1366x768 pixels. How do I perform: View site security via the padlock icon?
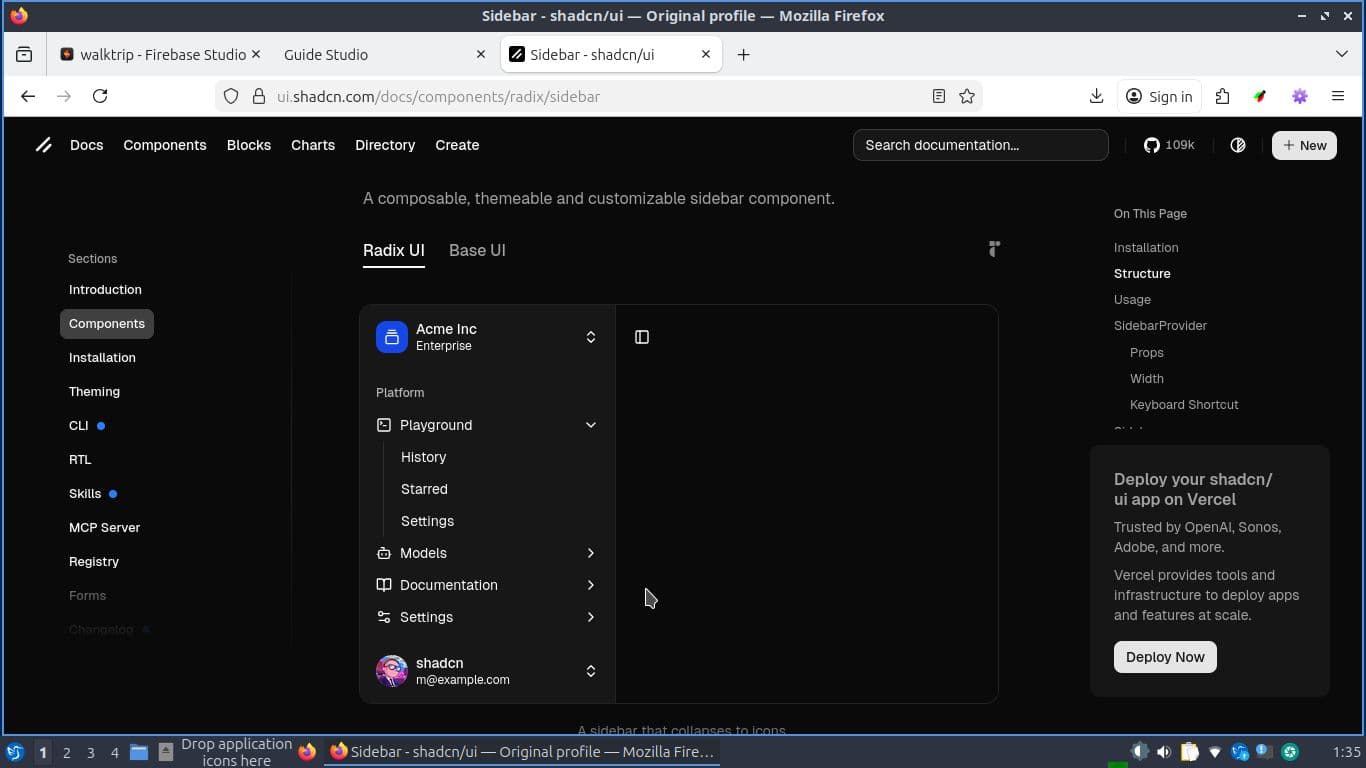tap(258, 96)
